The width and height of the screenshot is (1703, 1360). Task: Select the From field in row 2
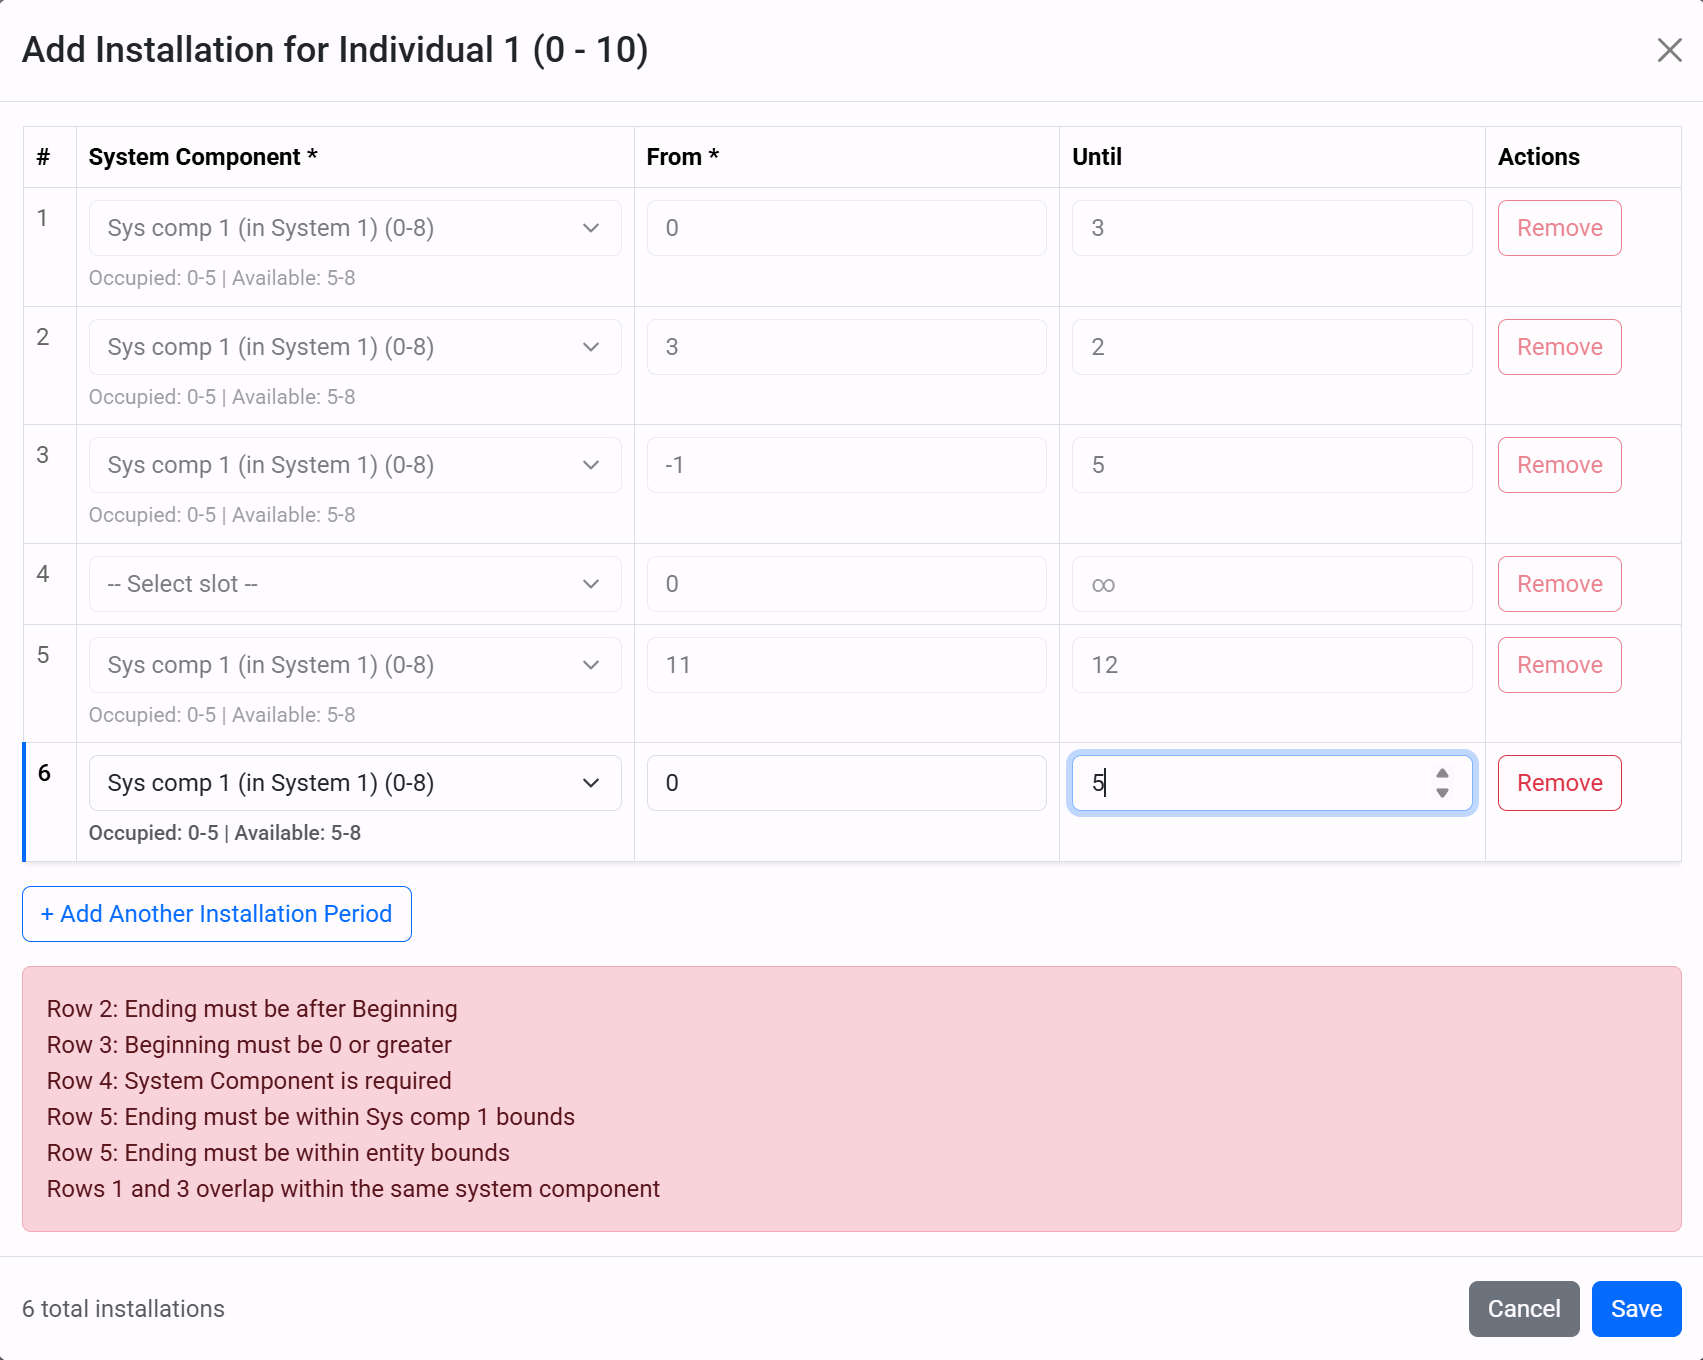pyautogui.click(x=845, y=346)
